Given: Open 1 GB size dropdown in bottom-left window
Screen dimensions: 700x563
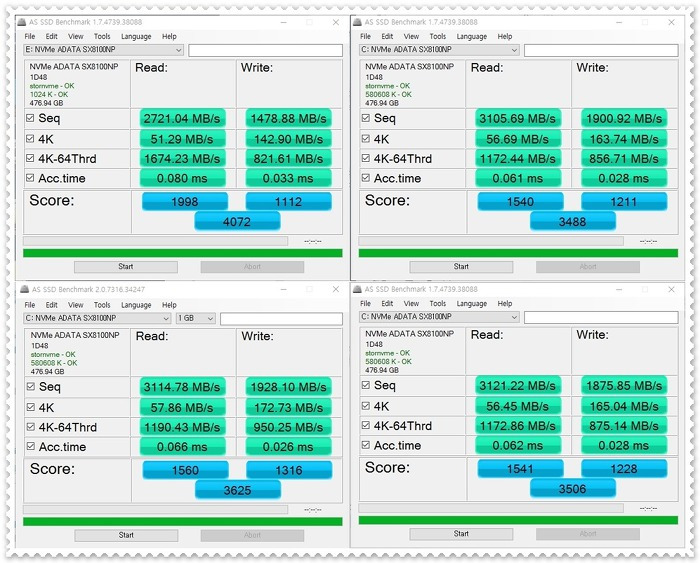Looking at the screenshot, I should [x=196, y=318].
